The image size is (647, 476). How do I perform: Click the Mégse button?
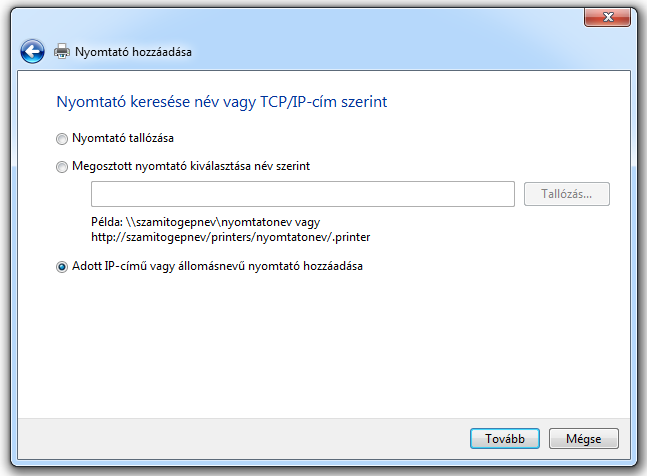pos(583,438)
